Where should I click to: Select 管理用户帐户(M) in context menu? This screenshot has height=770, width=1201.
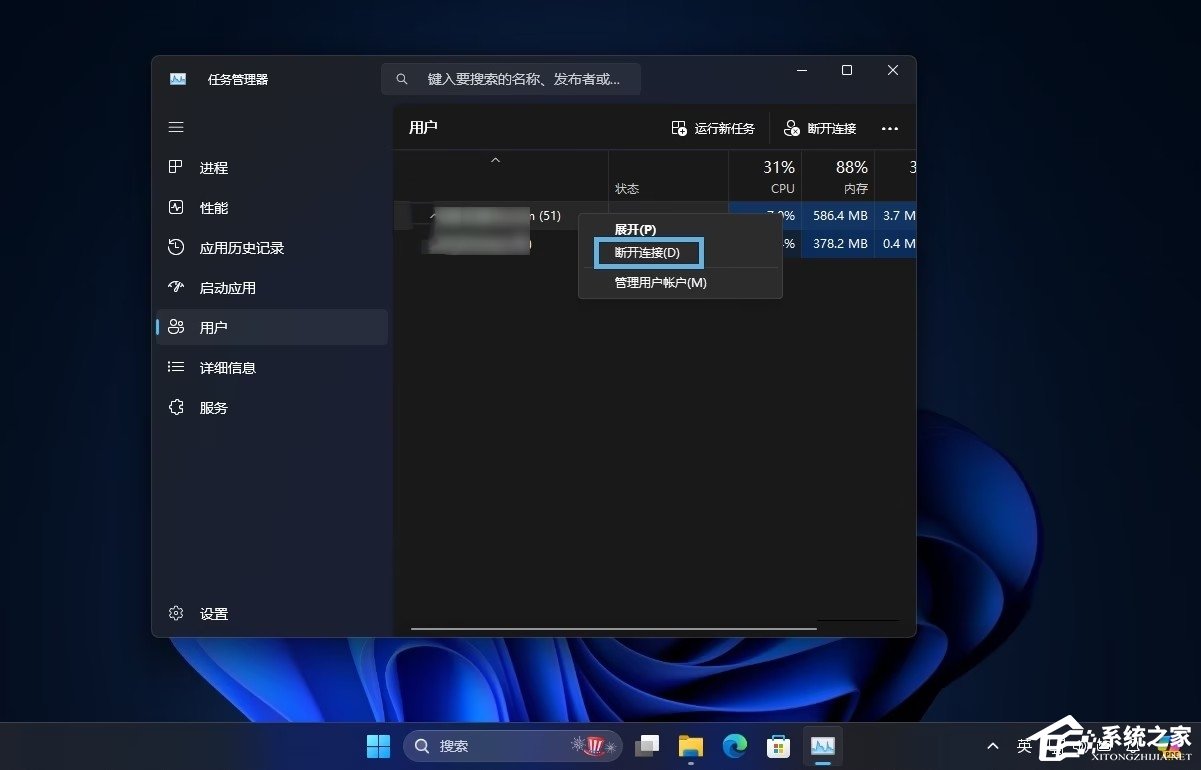pos(660,283)
